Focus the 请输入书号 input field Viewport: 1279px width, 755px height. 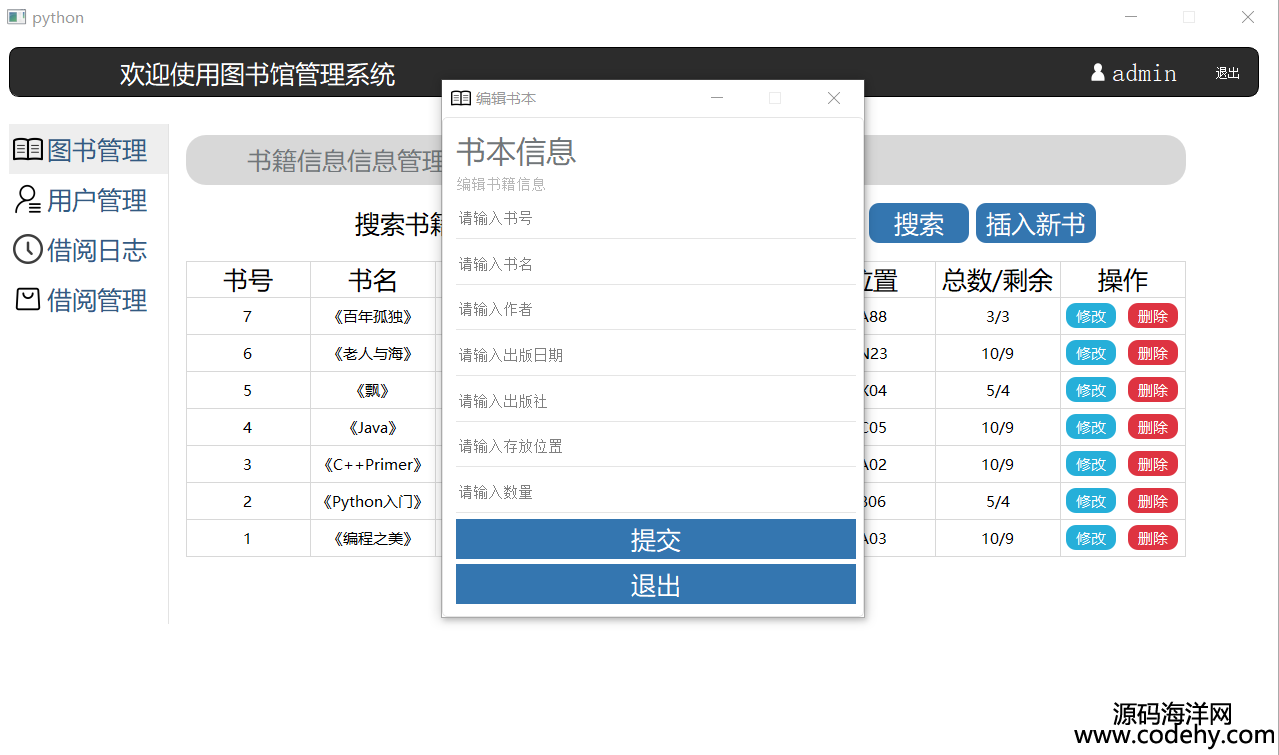pyautogui.click(x=655, y=218)
